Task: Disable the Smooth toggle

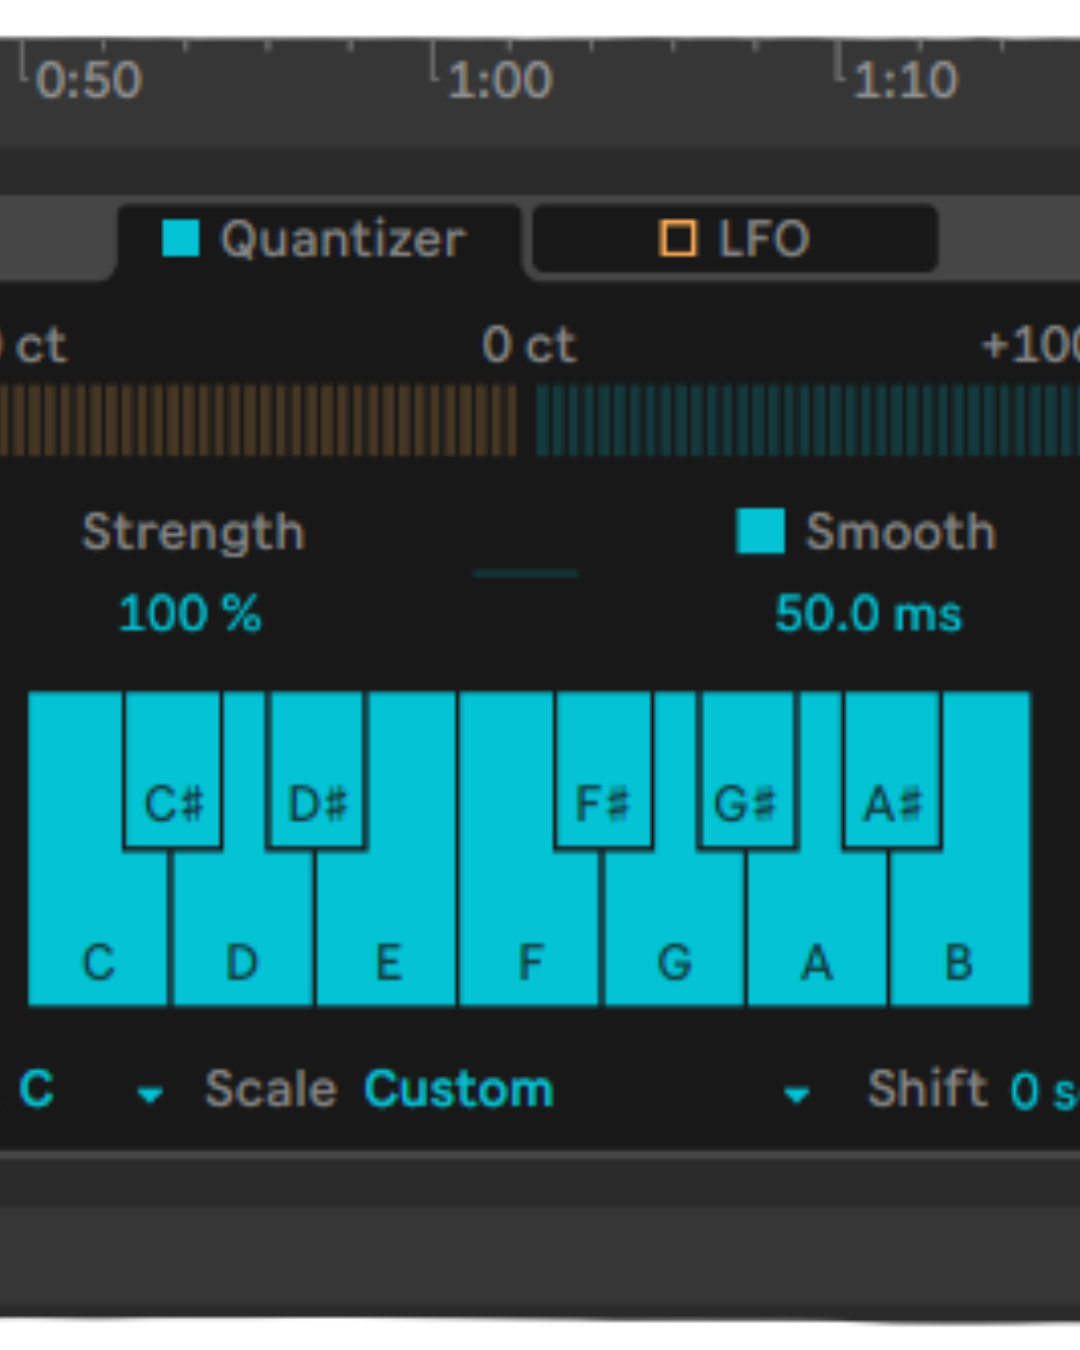Action: 760,531
